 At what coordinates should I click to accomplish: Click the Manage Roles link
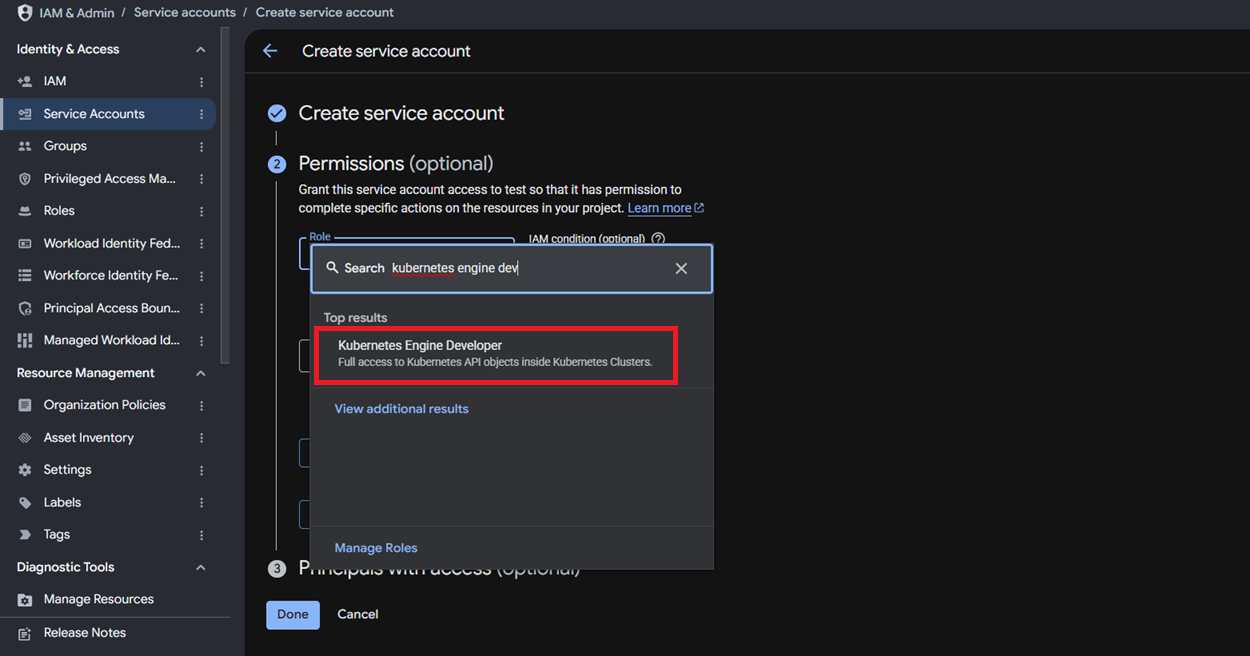click(376, 548)
